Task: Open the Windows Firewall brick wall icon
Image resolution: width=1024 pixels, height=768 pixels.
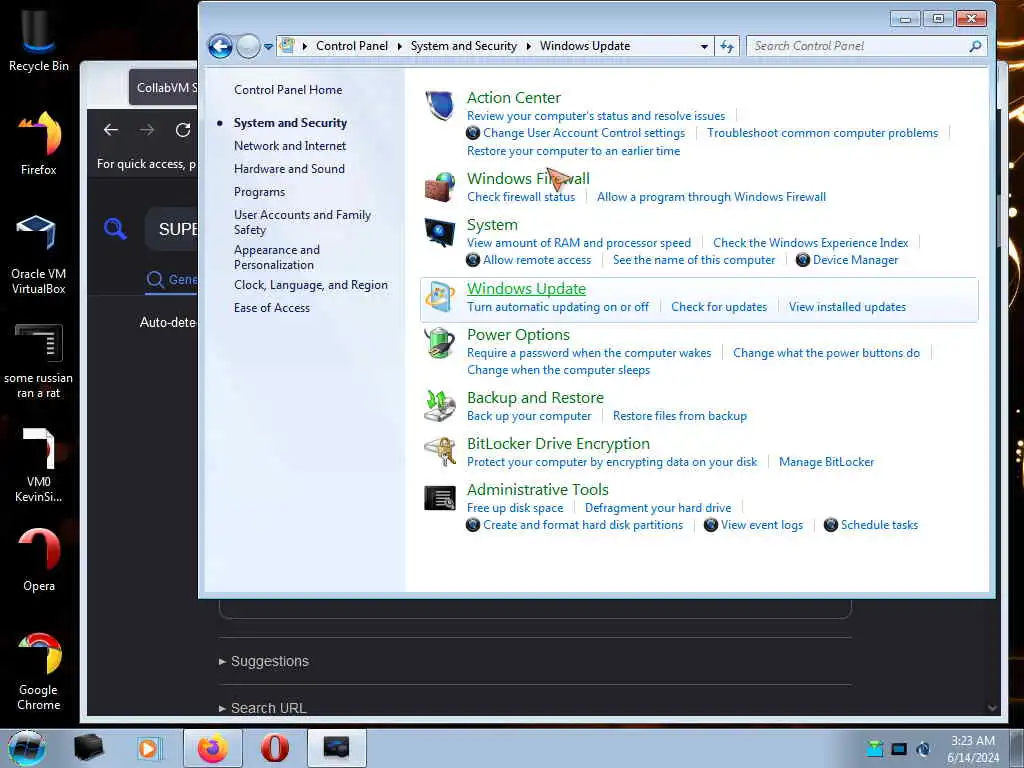Action: (440, 187)
